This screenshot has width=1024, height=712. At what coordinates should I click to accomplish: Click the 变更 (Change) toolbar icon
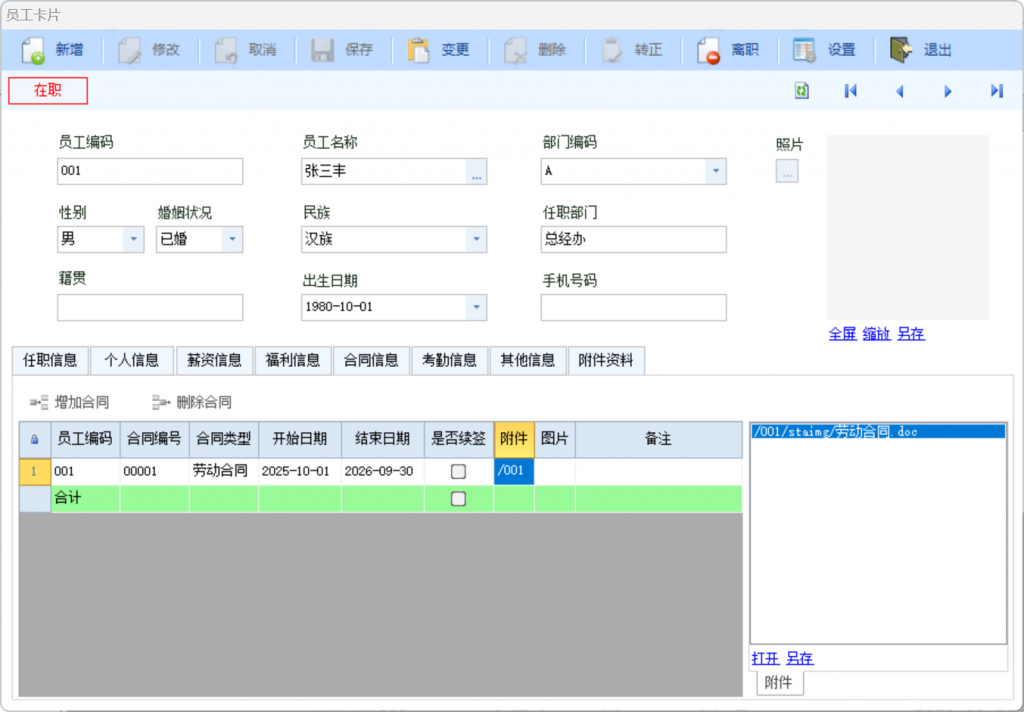pos(419,50)
